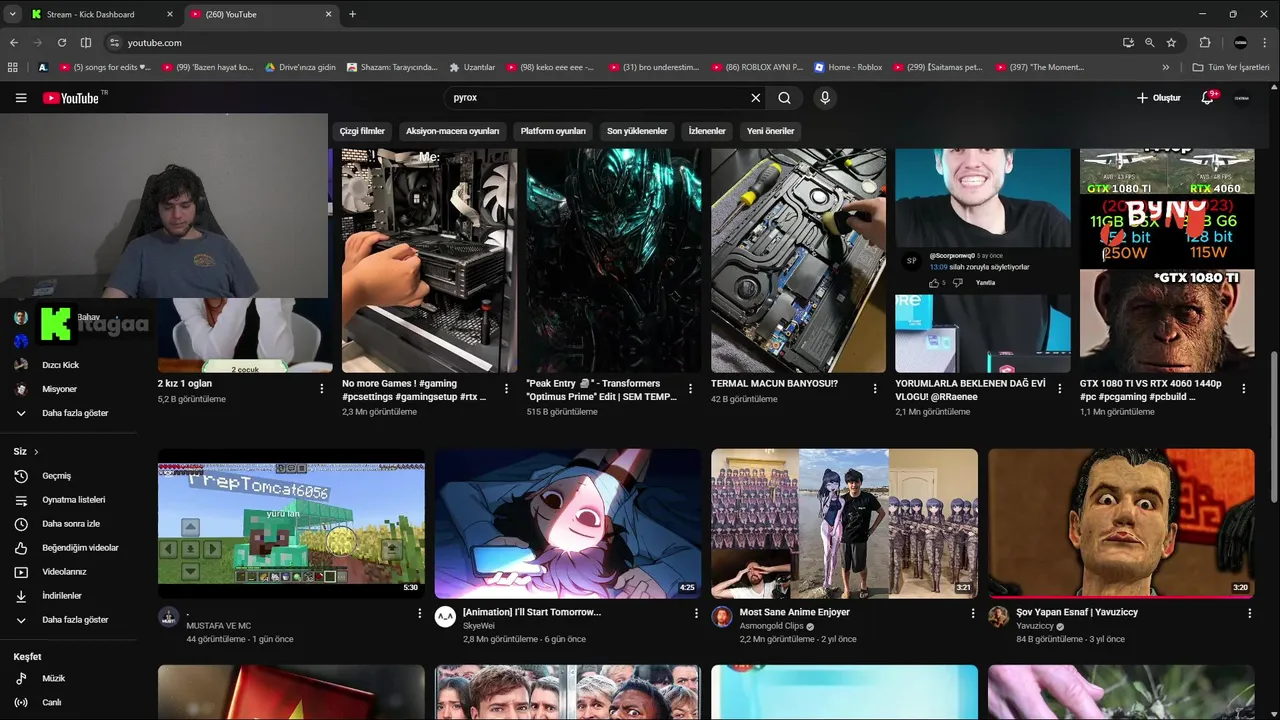Open Tüm Yer İşaretleri bookmarks folder

tap(1231, 67)
